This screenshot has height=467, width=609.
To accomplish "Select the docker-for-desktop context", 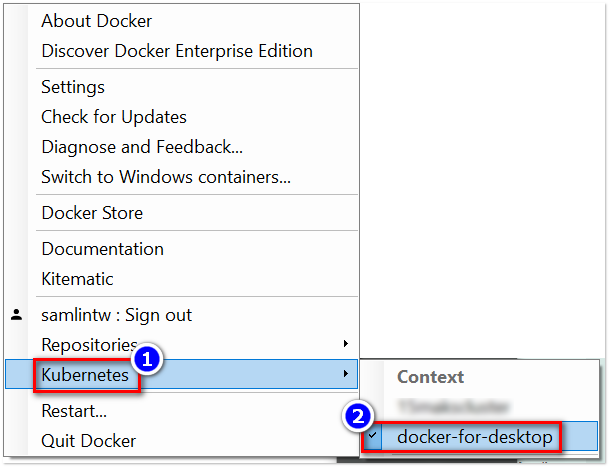I will [x=474, y=437].
